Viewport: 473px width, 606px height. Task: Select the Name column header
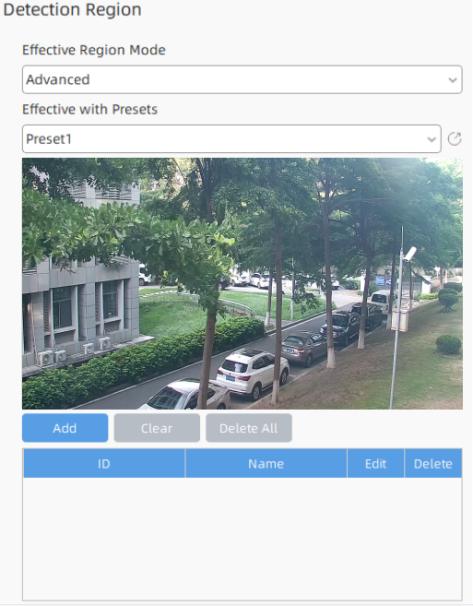tap(266, 463)
